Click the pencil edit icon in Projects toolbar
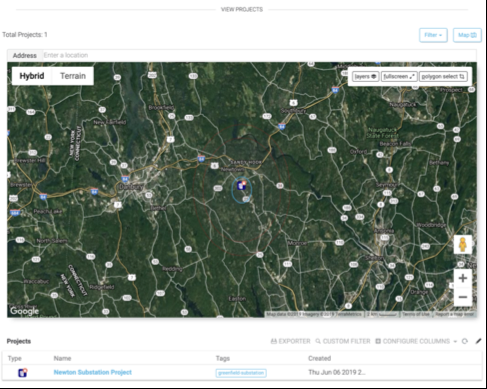487x389 pixels. point(478,341)
